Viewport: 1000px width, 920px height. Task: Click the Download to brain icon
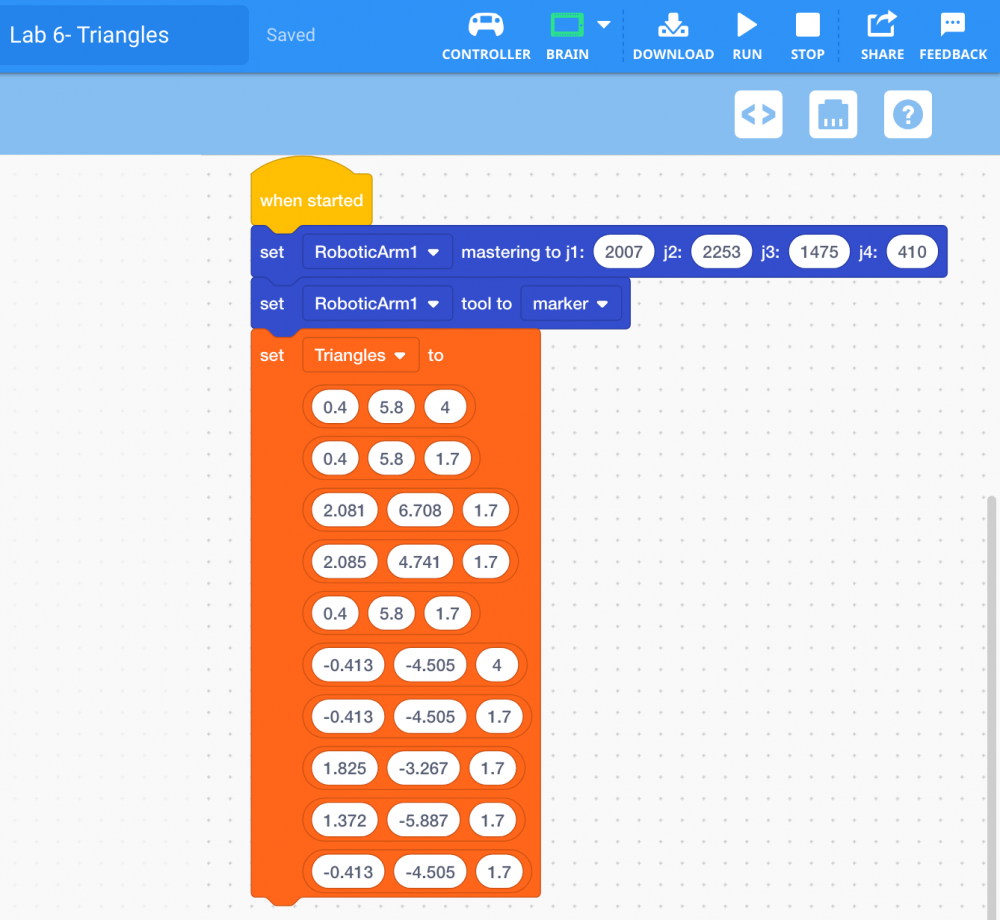pos(673,25)
